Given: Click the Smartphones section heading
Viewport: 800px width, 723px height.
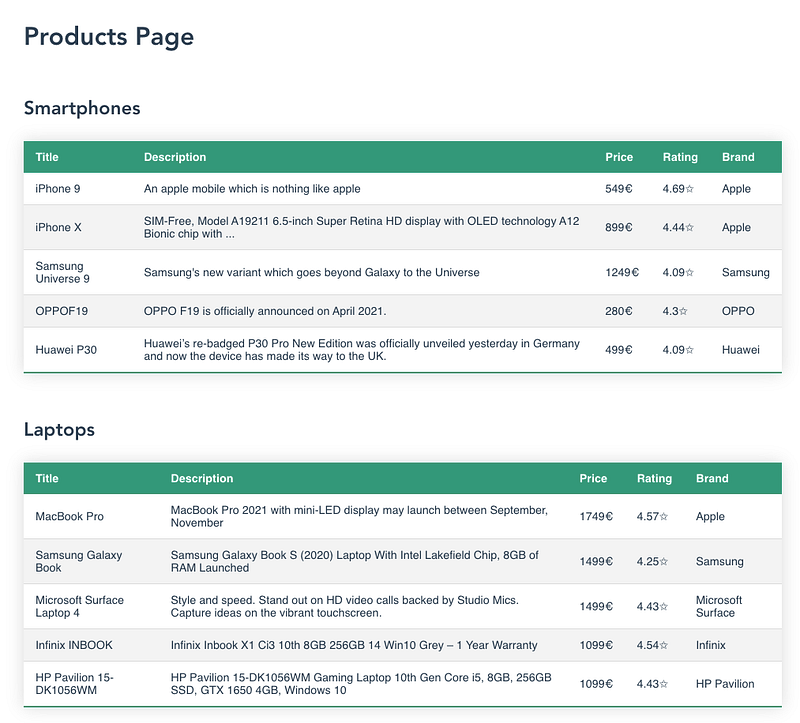Looking at the screenshot, I should coord(82,108).
